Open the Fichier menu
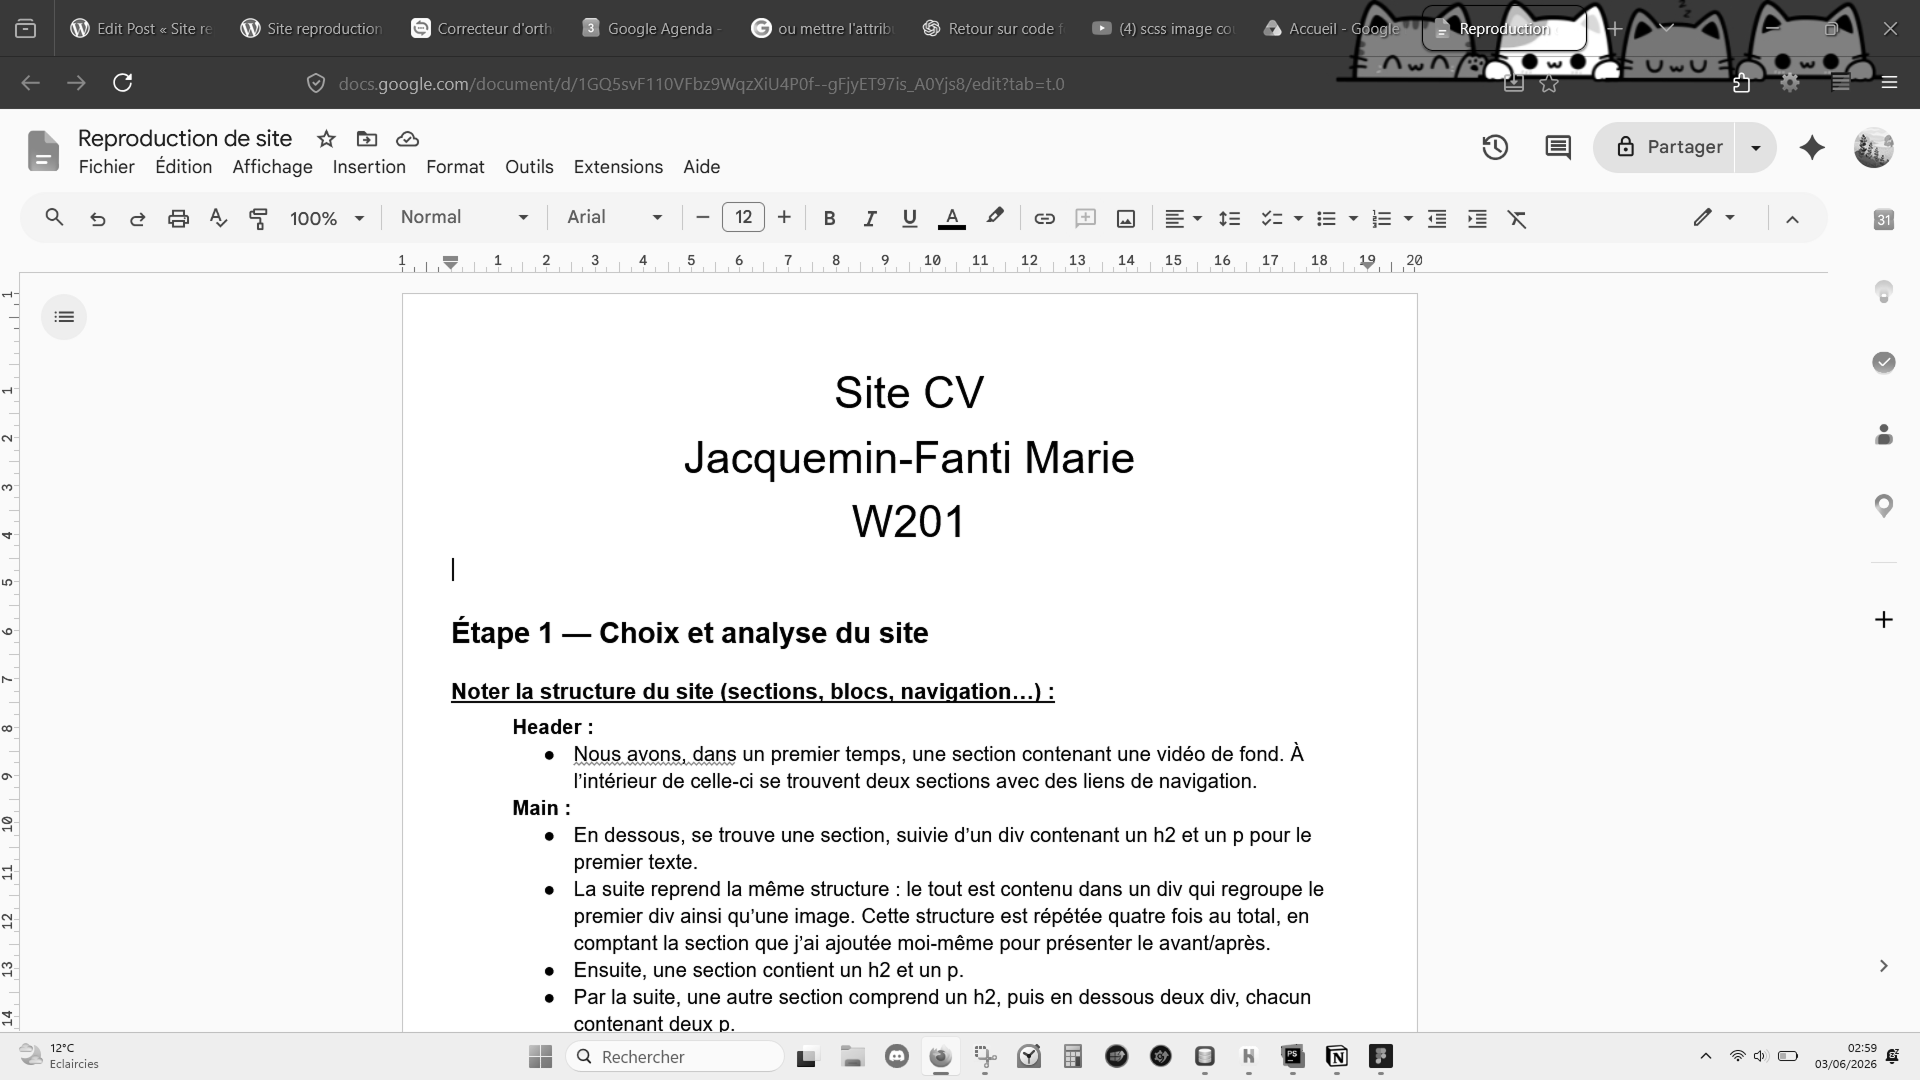The image size is (1920, 1080). [x=107, y=167]
